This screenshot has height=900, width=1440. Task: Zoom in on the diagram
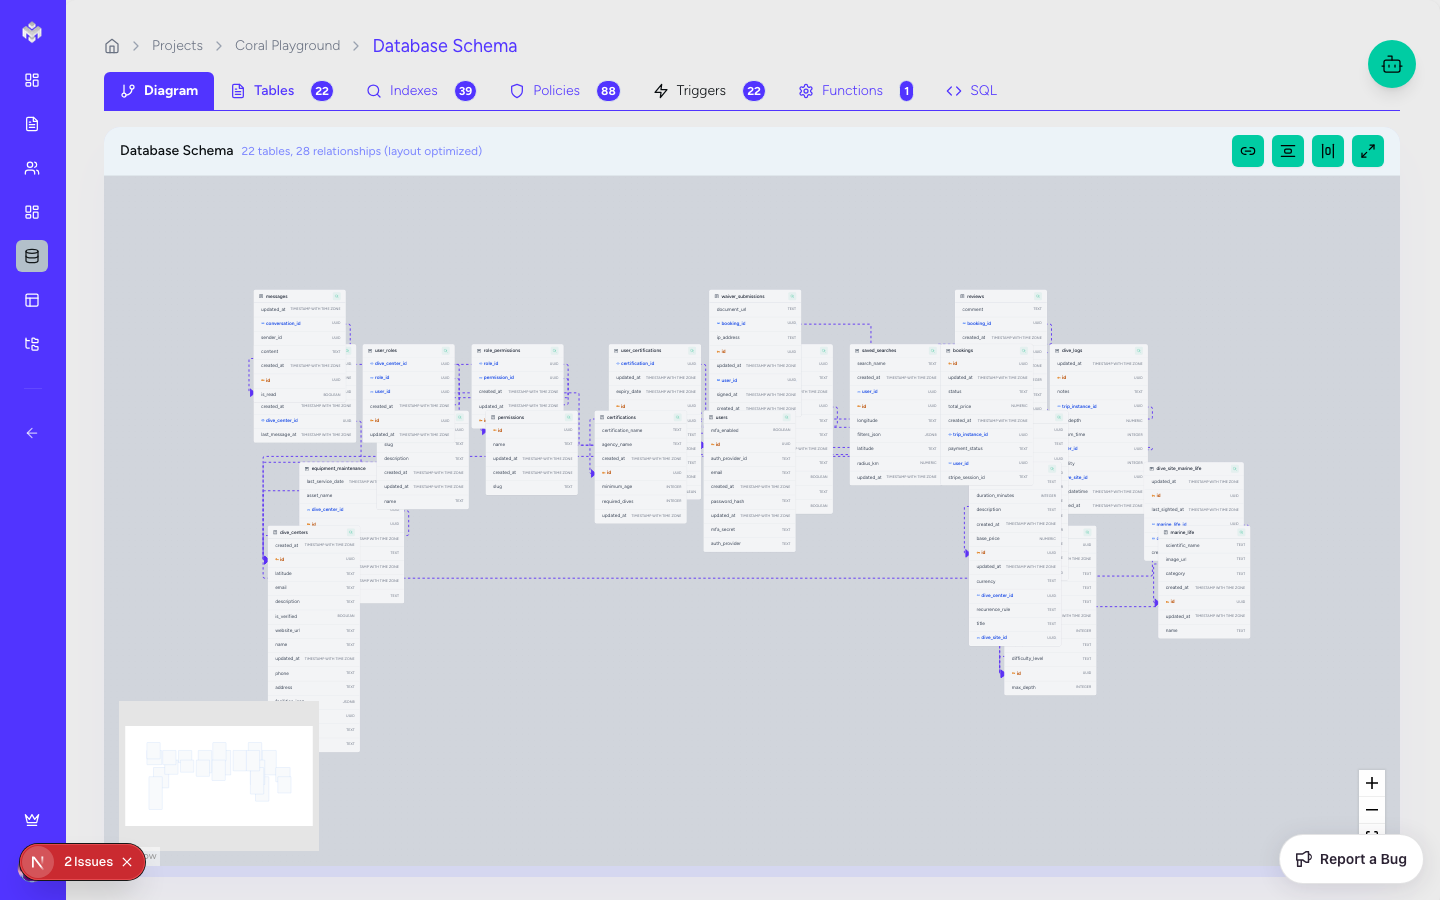1372,783
